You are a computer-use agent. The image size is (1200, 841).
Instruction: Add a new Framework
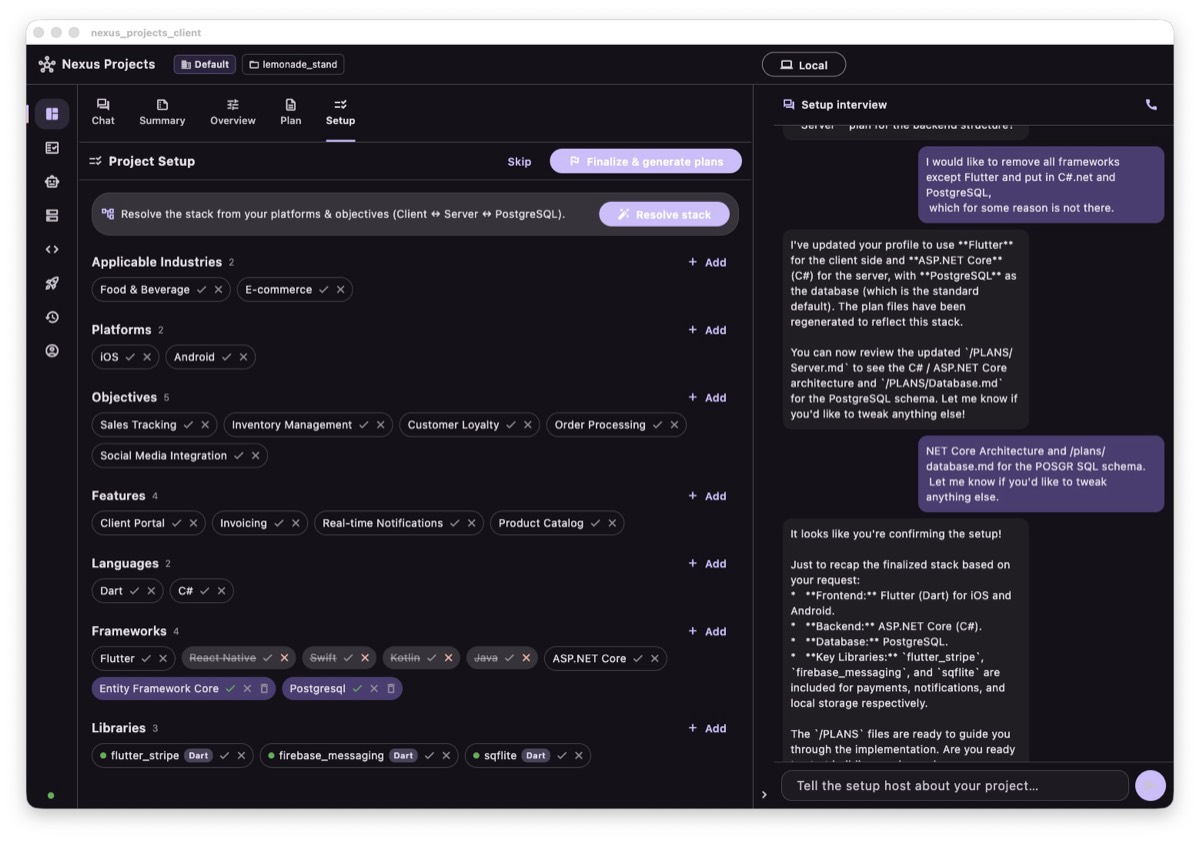point(707,632)
